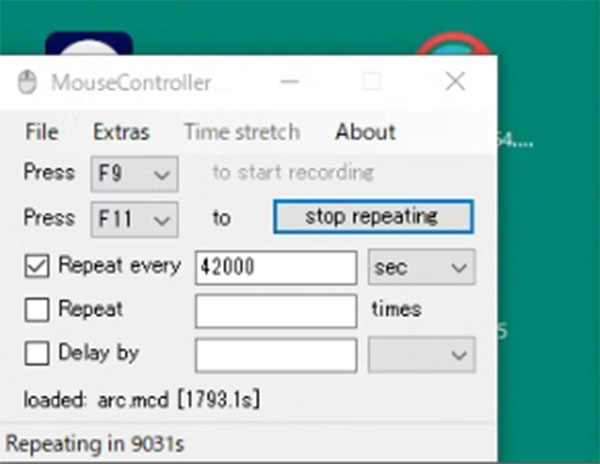
Task: Click the Repeat every 42000 input field
Action: 276,268
